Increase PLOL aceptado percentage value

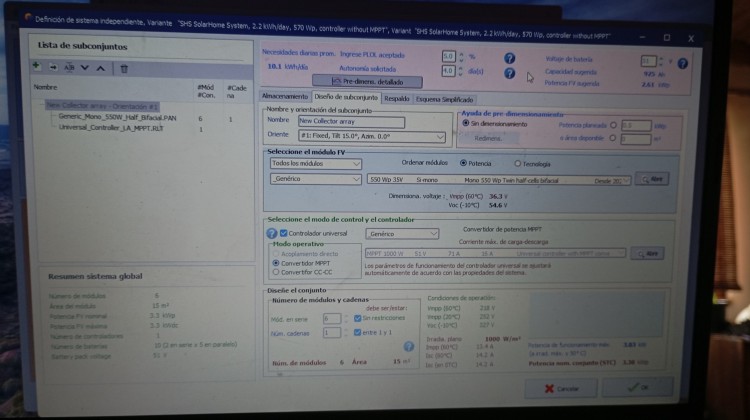click(x=461, y=54)
